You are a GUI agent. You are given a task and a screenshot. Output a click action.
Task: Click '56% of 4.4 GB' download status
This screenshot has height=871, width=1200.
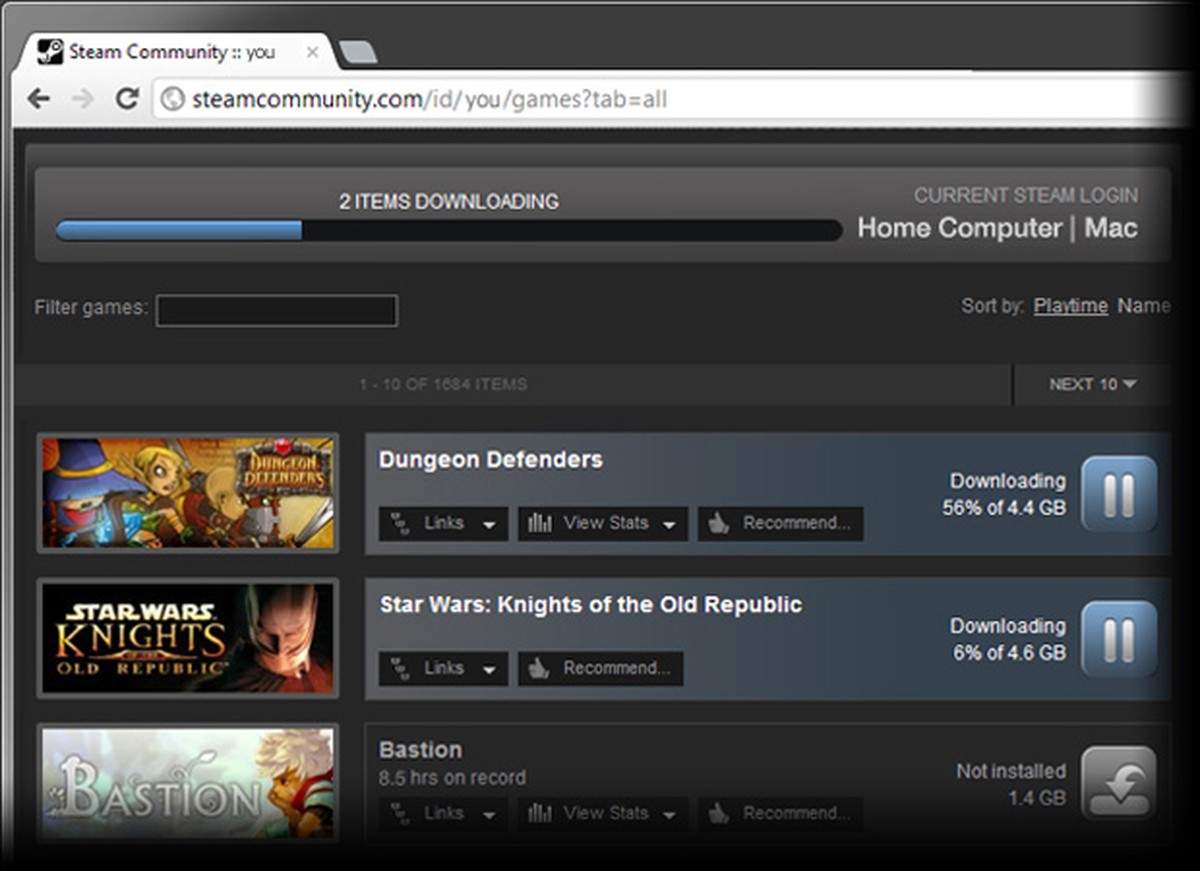(x=1004, y=508)
